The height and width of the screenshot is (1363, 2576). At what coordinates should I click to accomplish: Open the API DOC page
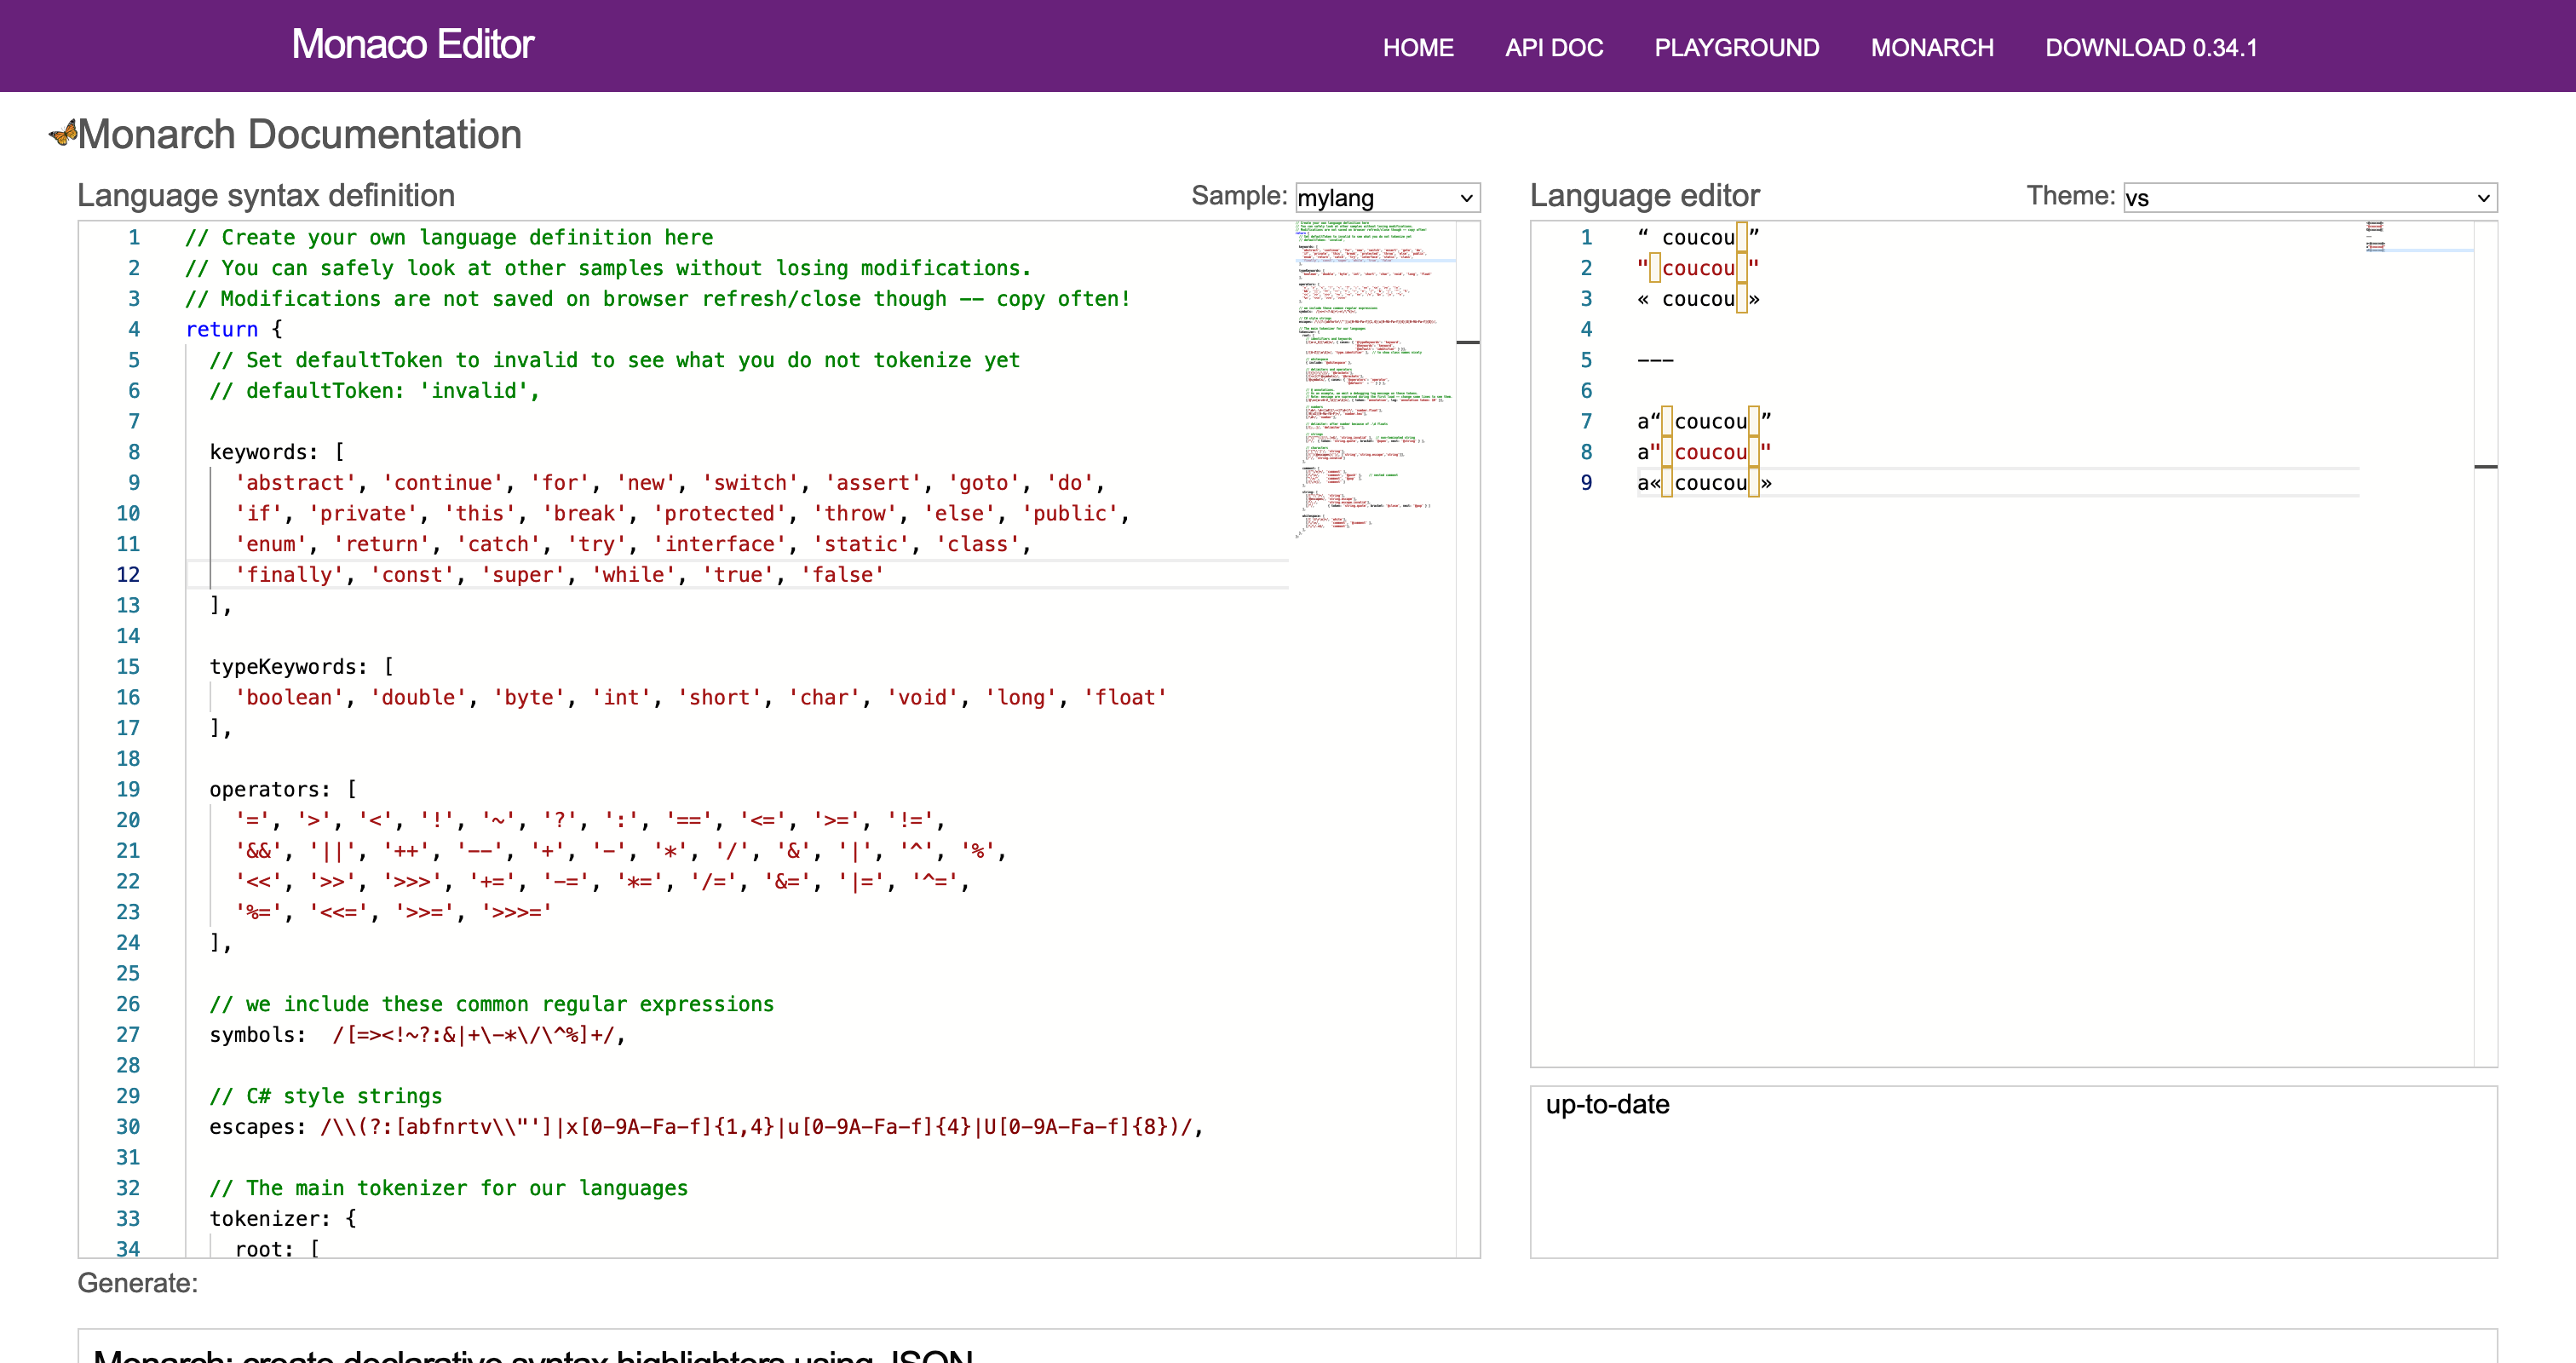pos(1553,47)
